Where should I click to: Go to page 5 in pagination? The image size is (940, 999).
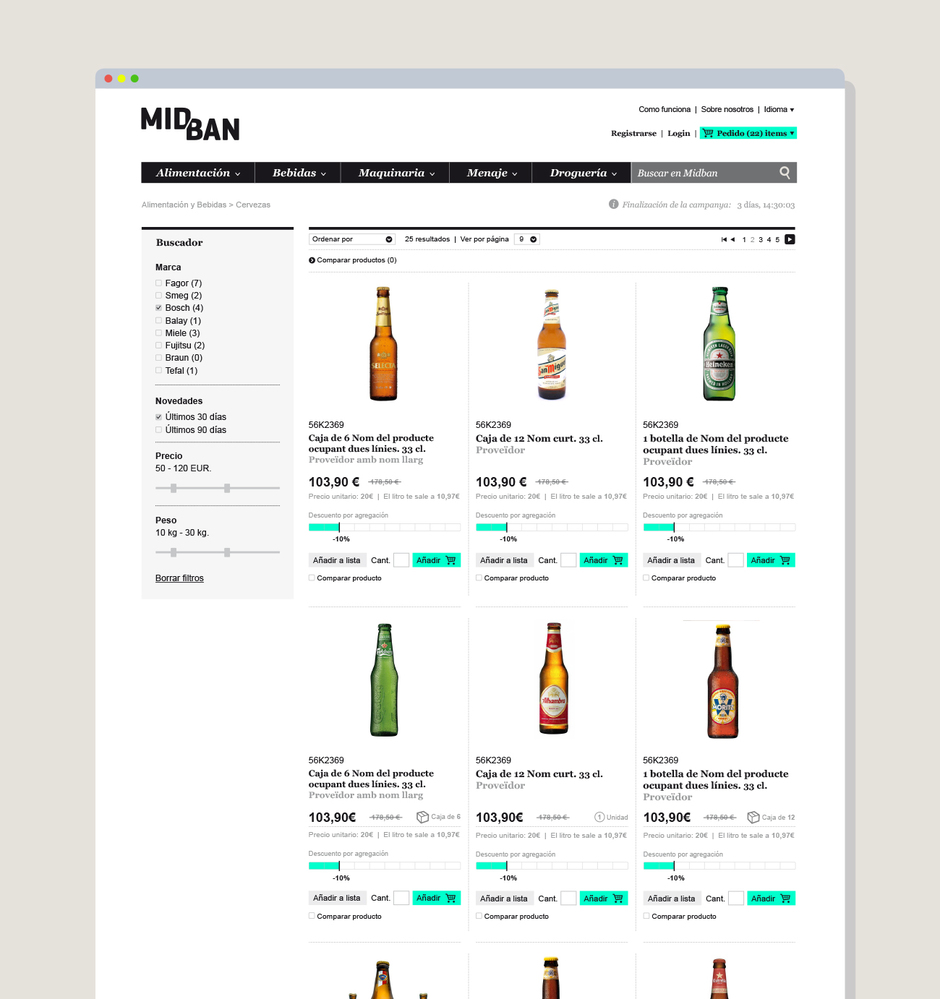(x=777, y=240)
